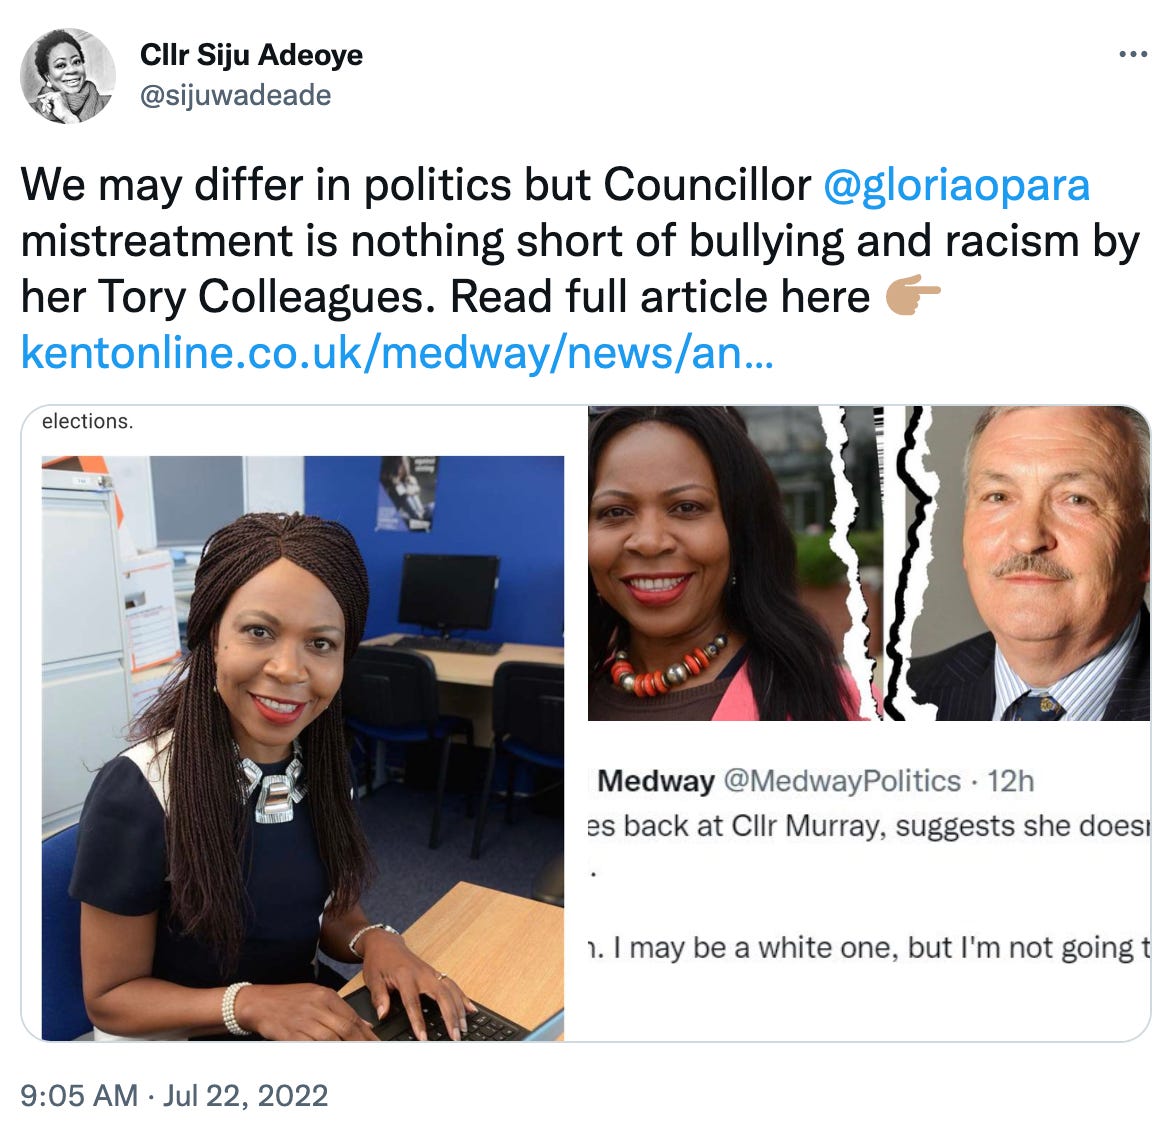Open the 9:05 AM timestamp
This screenshot has height=1138, width=1176.
click(79, 1095)
